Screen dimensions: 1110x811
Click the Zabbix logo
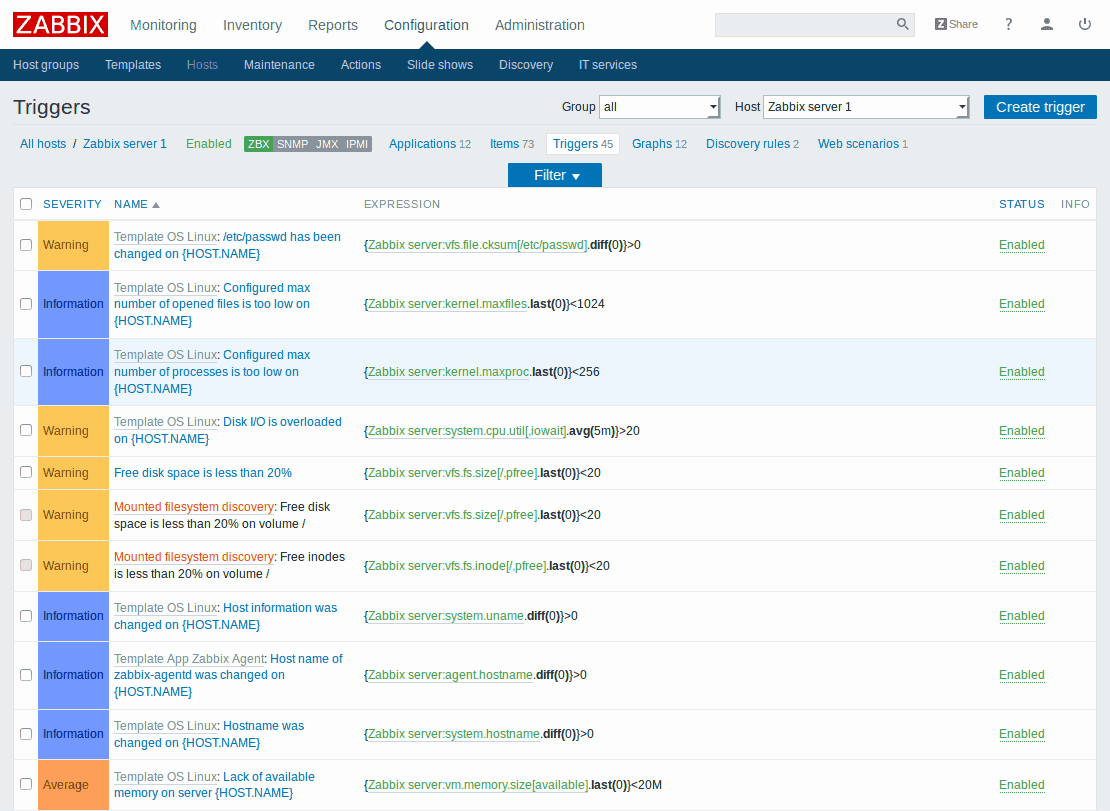[61, 24]
